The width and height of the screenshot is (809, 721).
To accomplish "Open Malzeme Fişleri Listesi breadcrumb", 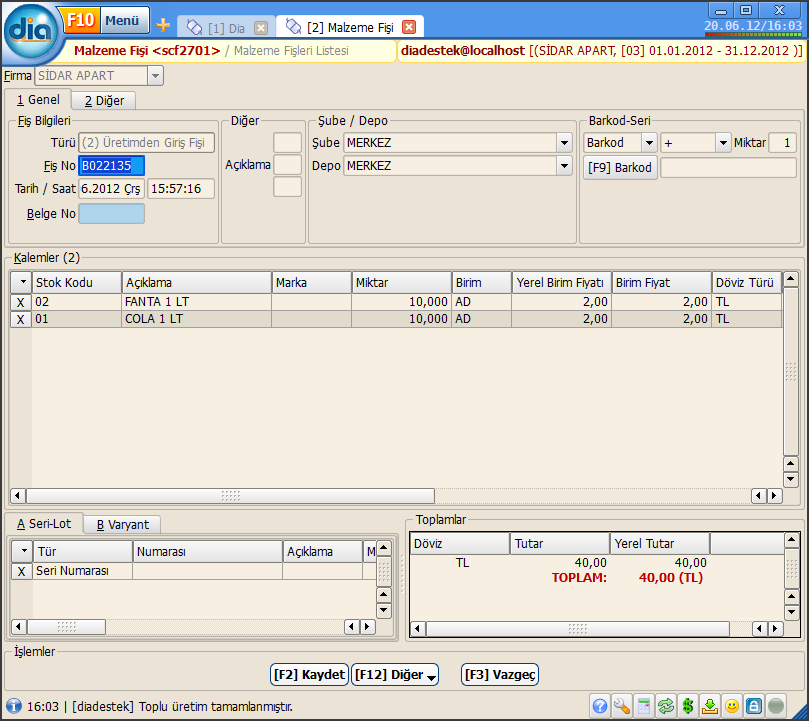I will [291, 51].
